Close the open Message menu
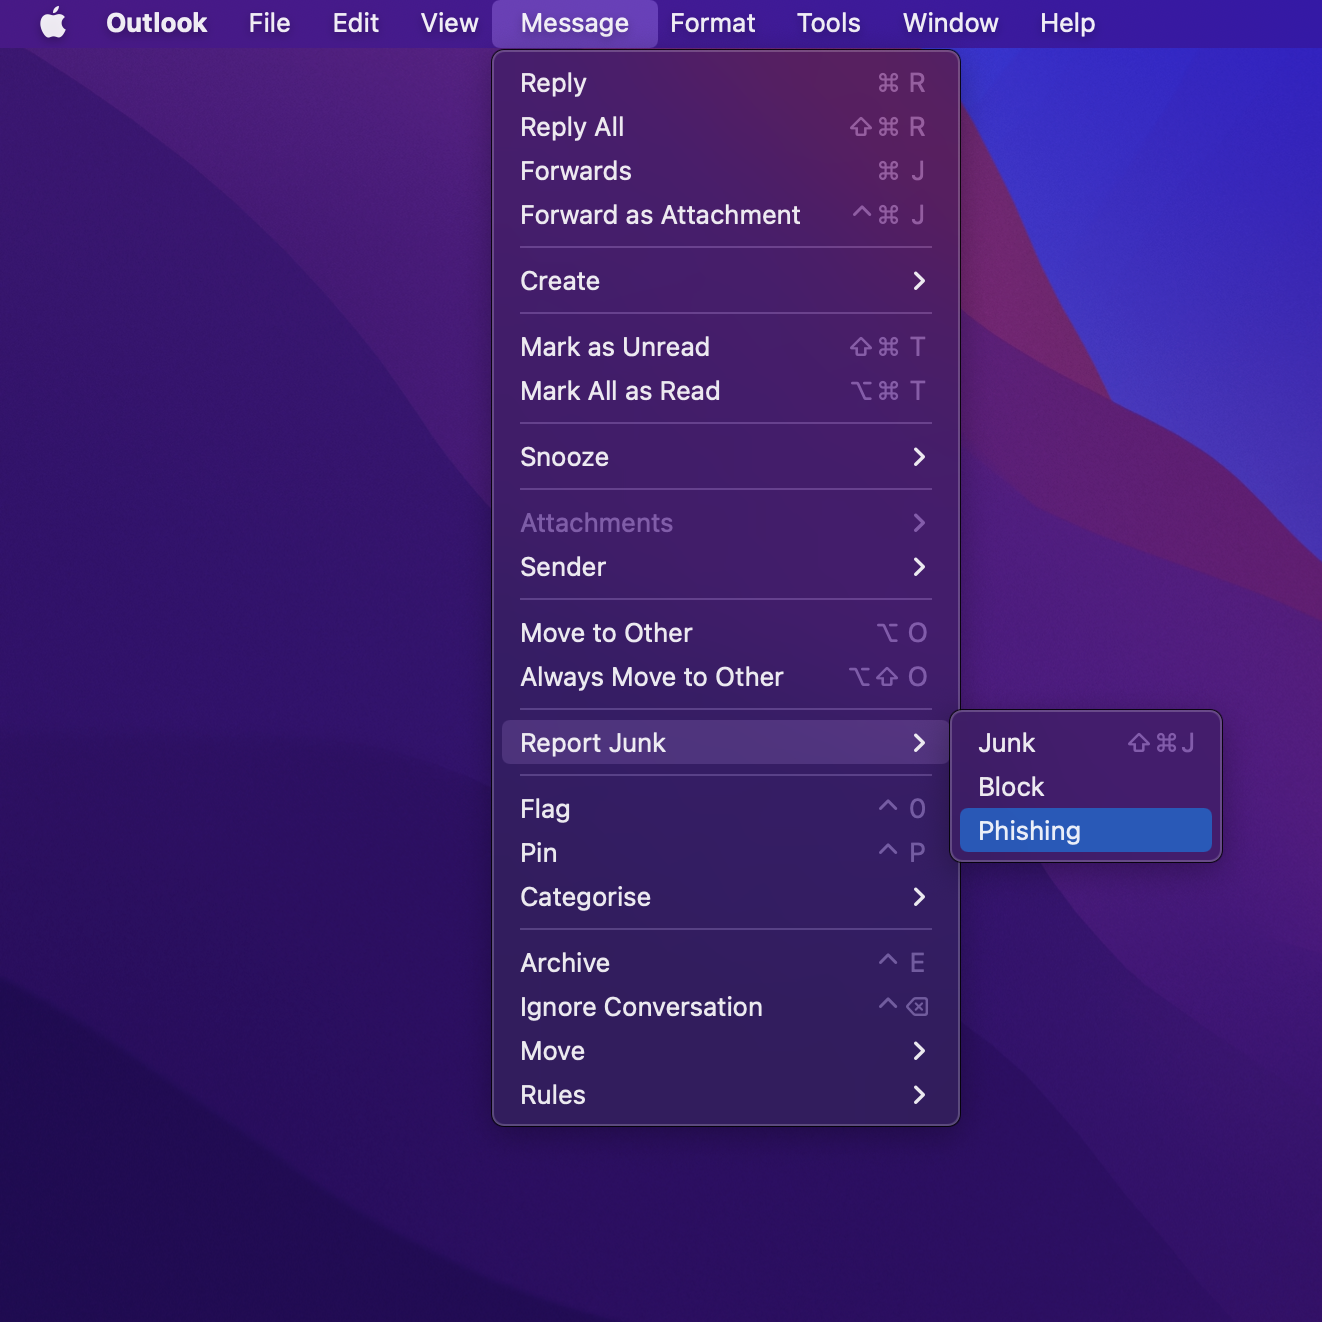 coord(574,23)
